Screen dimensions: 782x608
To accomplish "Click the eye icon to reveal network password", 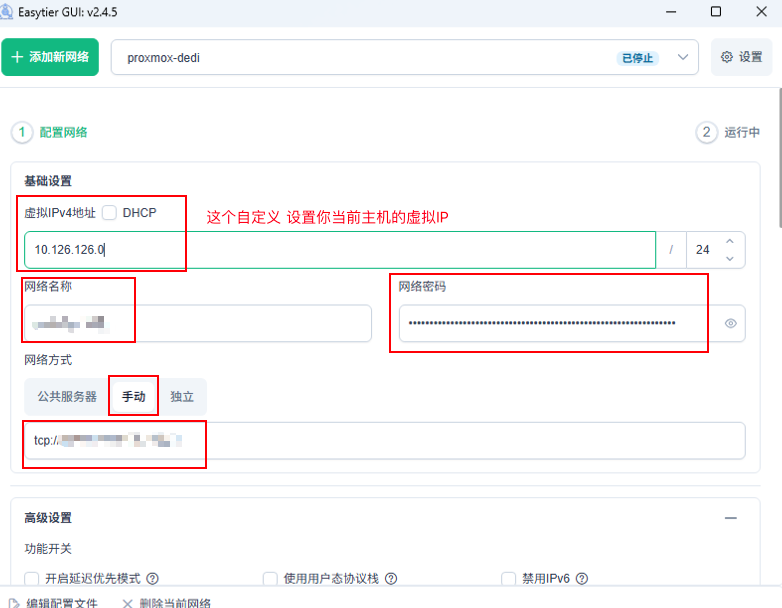I will coord(730,324).
